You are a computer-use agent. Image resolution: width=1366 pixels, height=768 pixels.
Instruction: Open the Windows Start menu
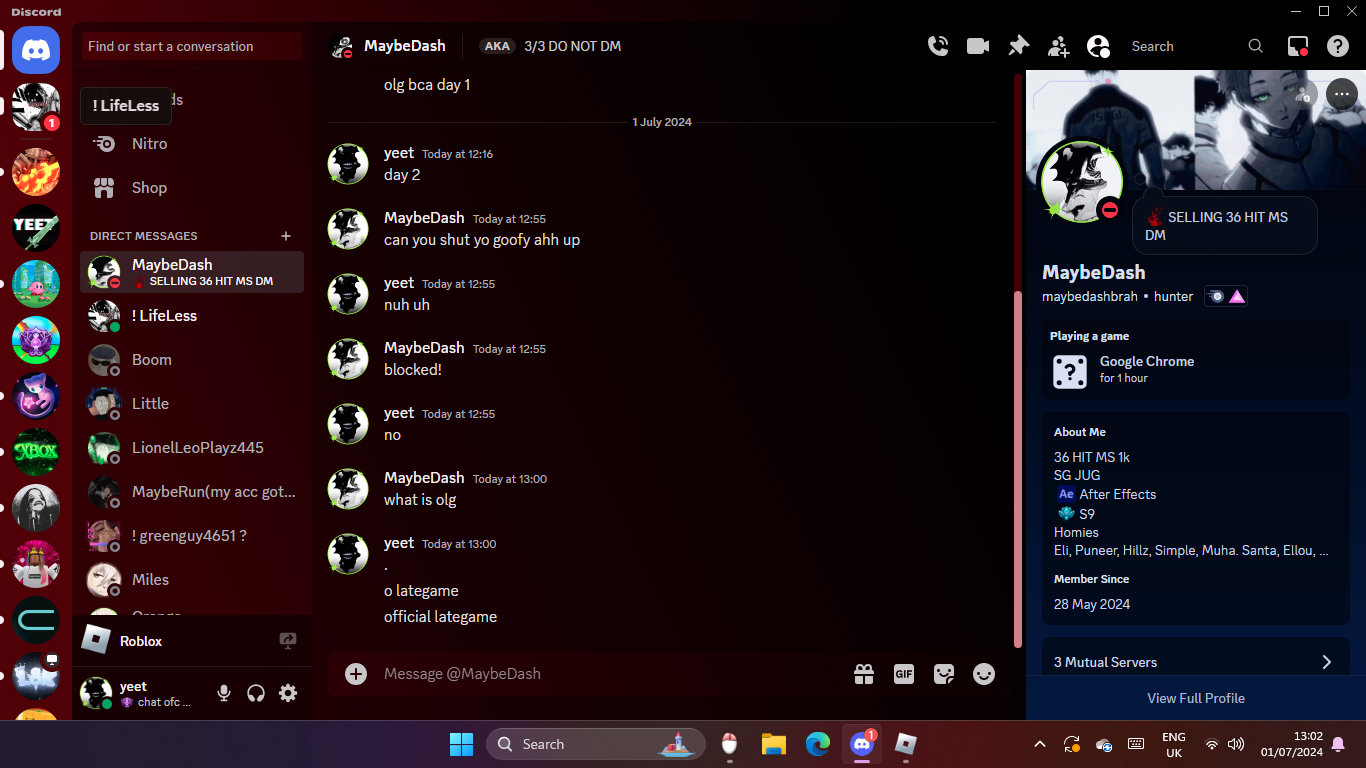pos(461,744)
